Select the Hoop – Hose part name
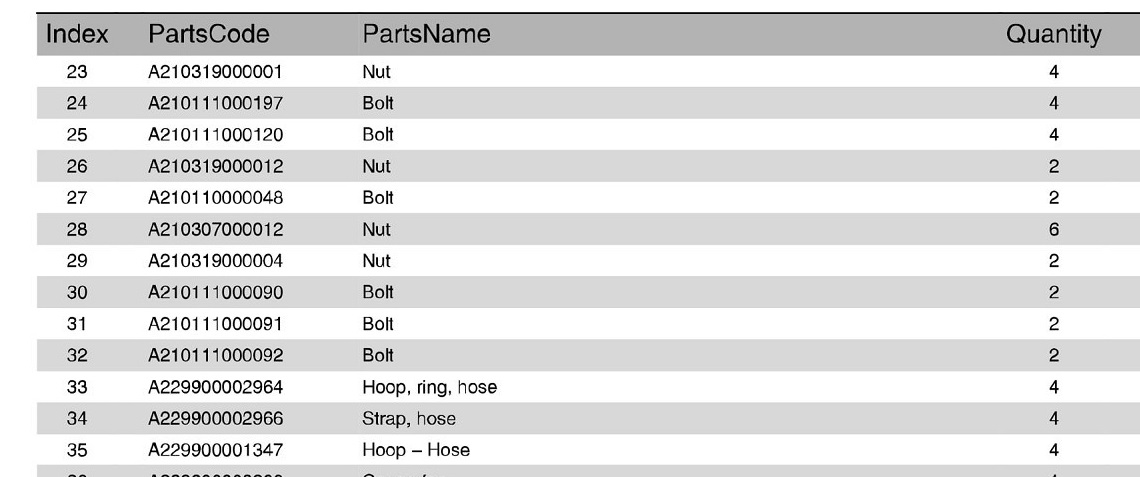This screenshot has width=1140, height=477. [x=416, y=450]
